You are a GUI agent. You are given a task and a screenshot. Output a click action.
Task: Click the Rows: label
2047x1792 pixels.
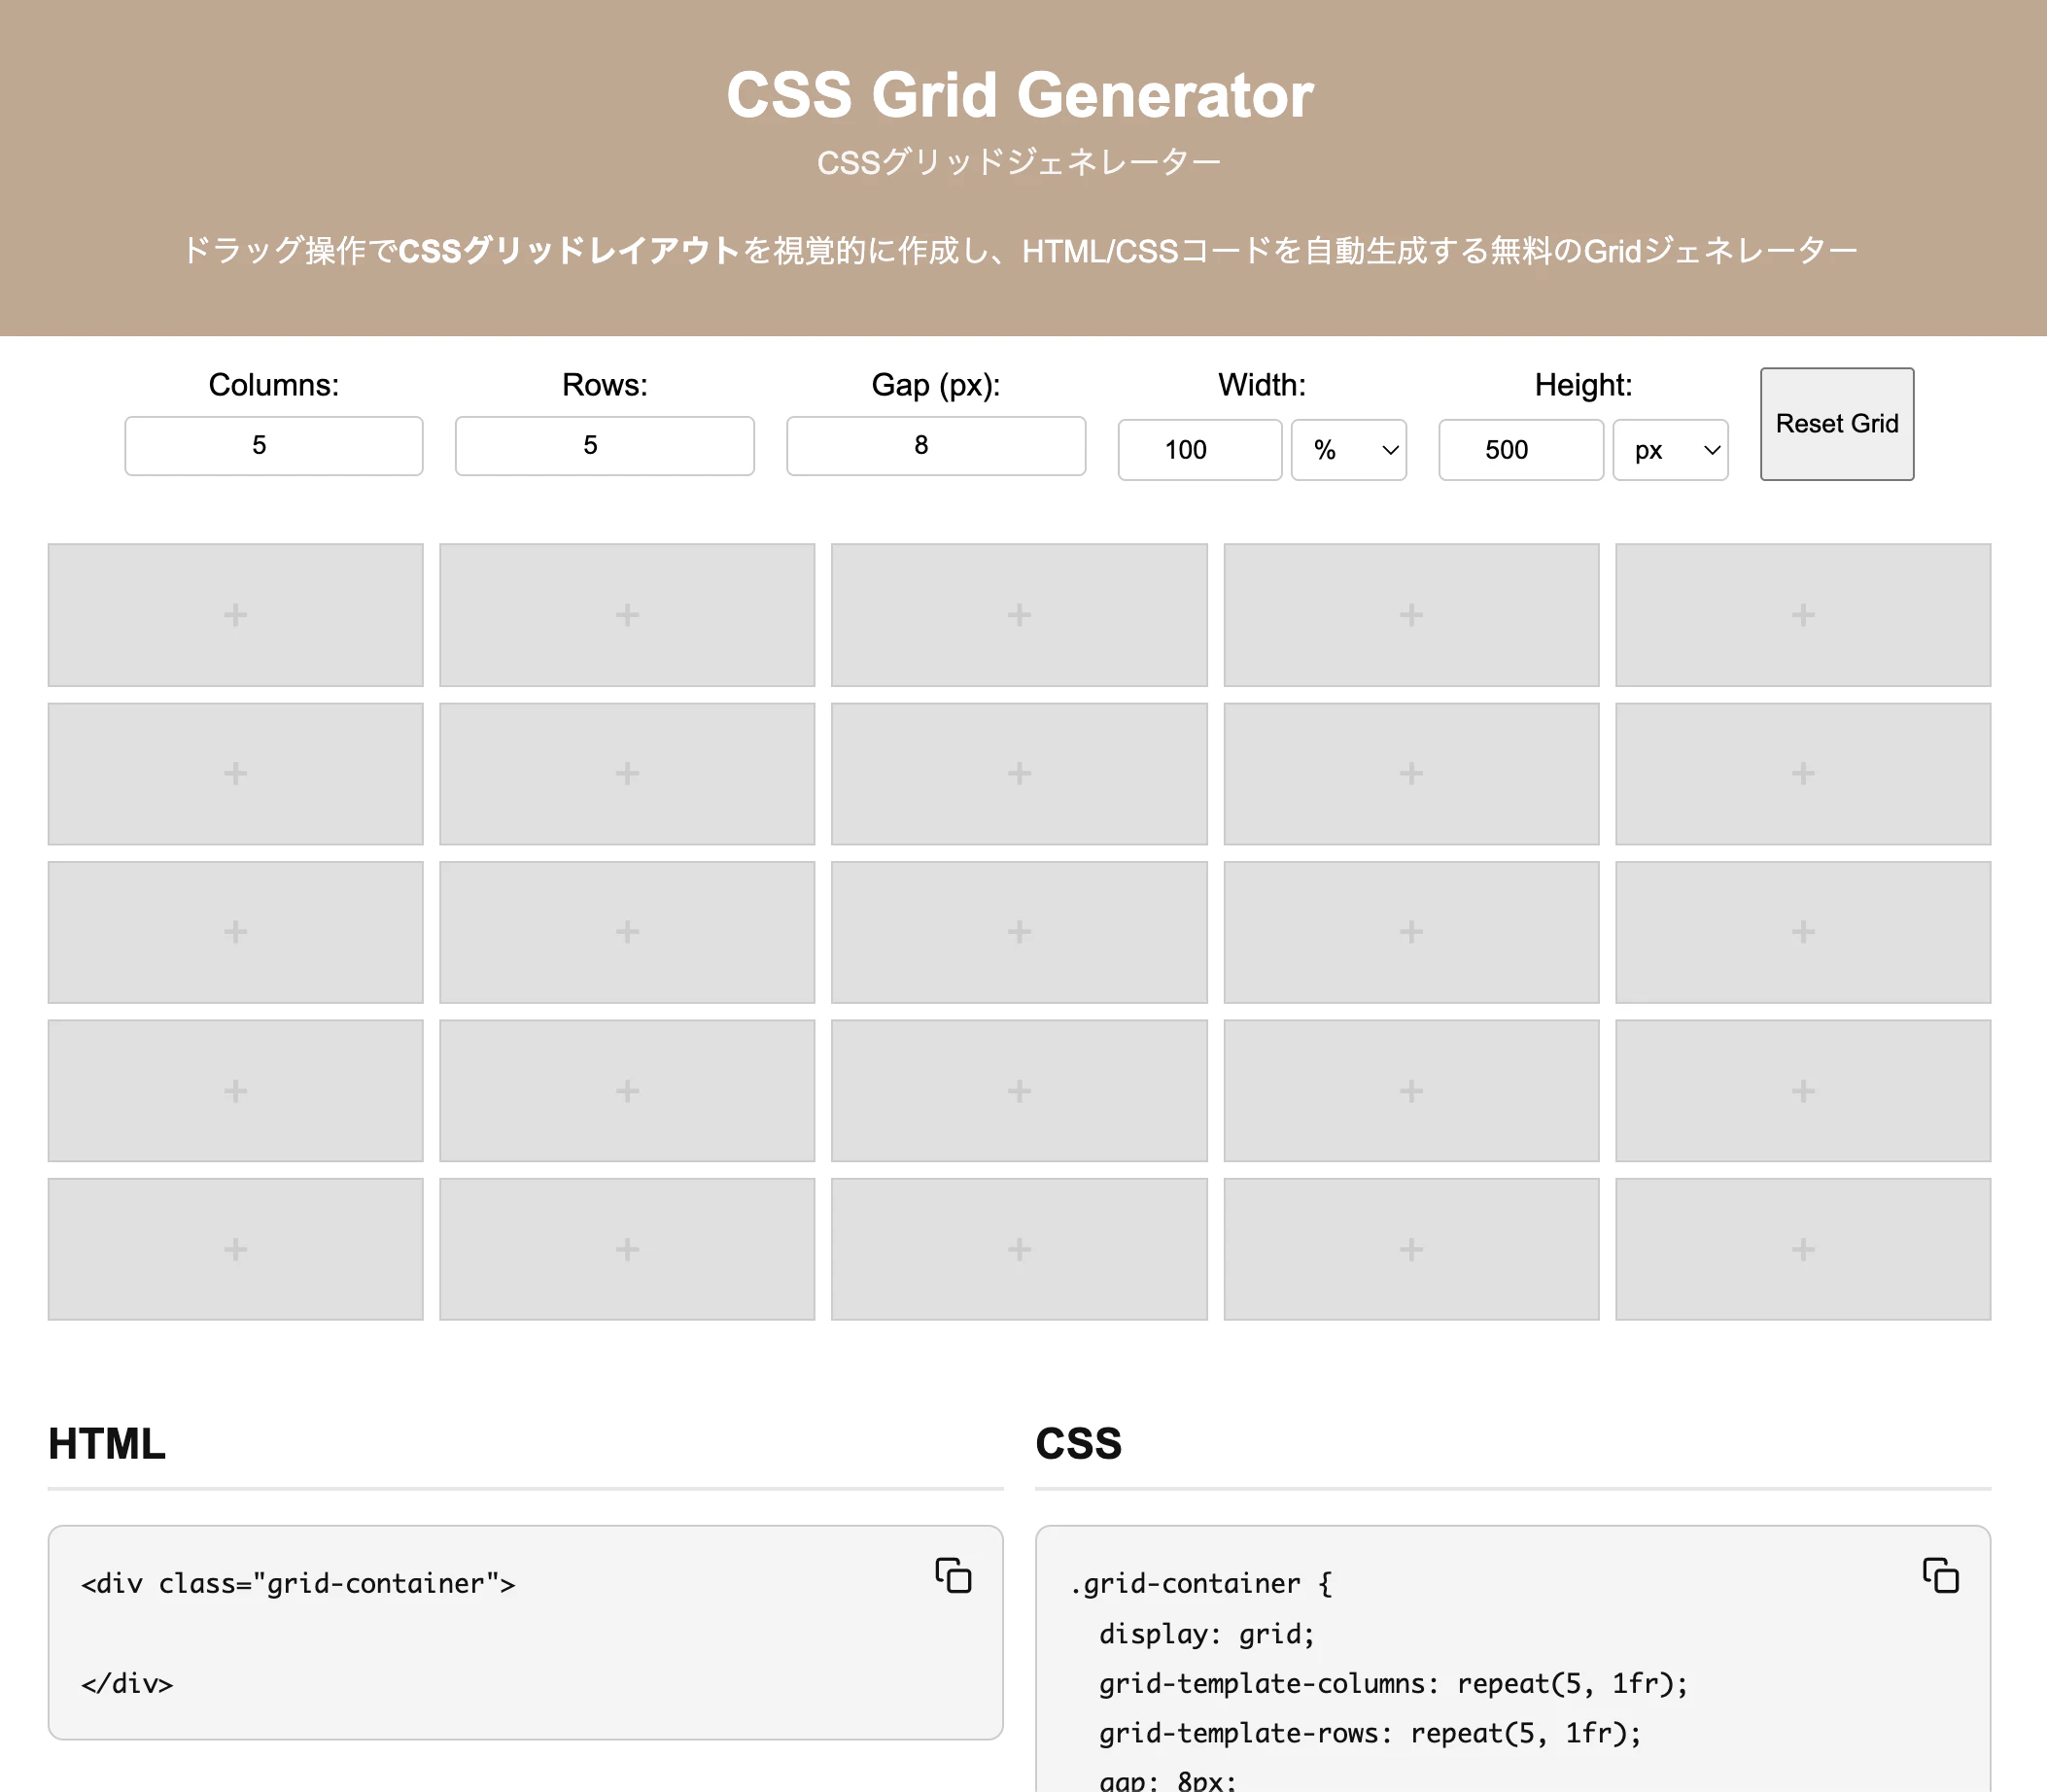click(604, 385)
